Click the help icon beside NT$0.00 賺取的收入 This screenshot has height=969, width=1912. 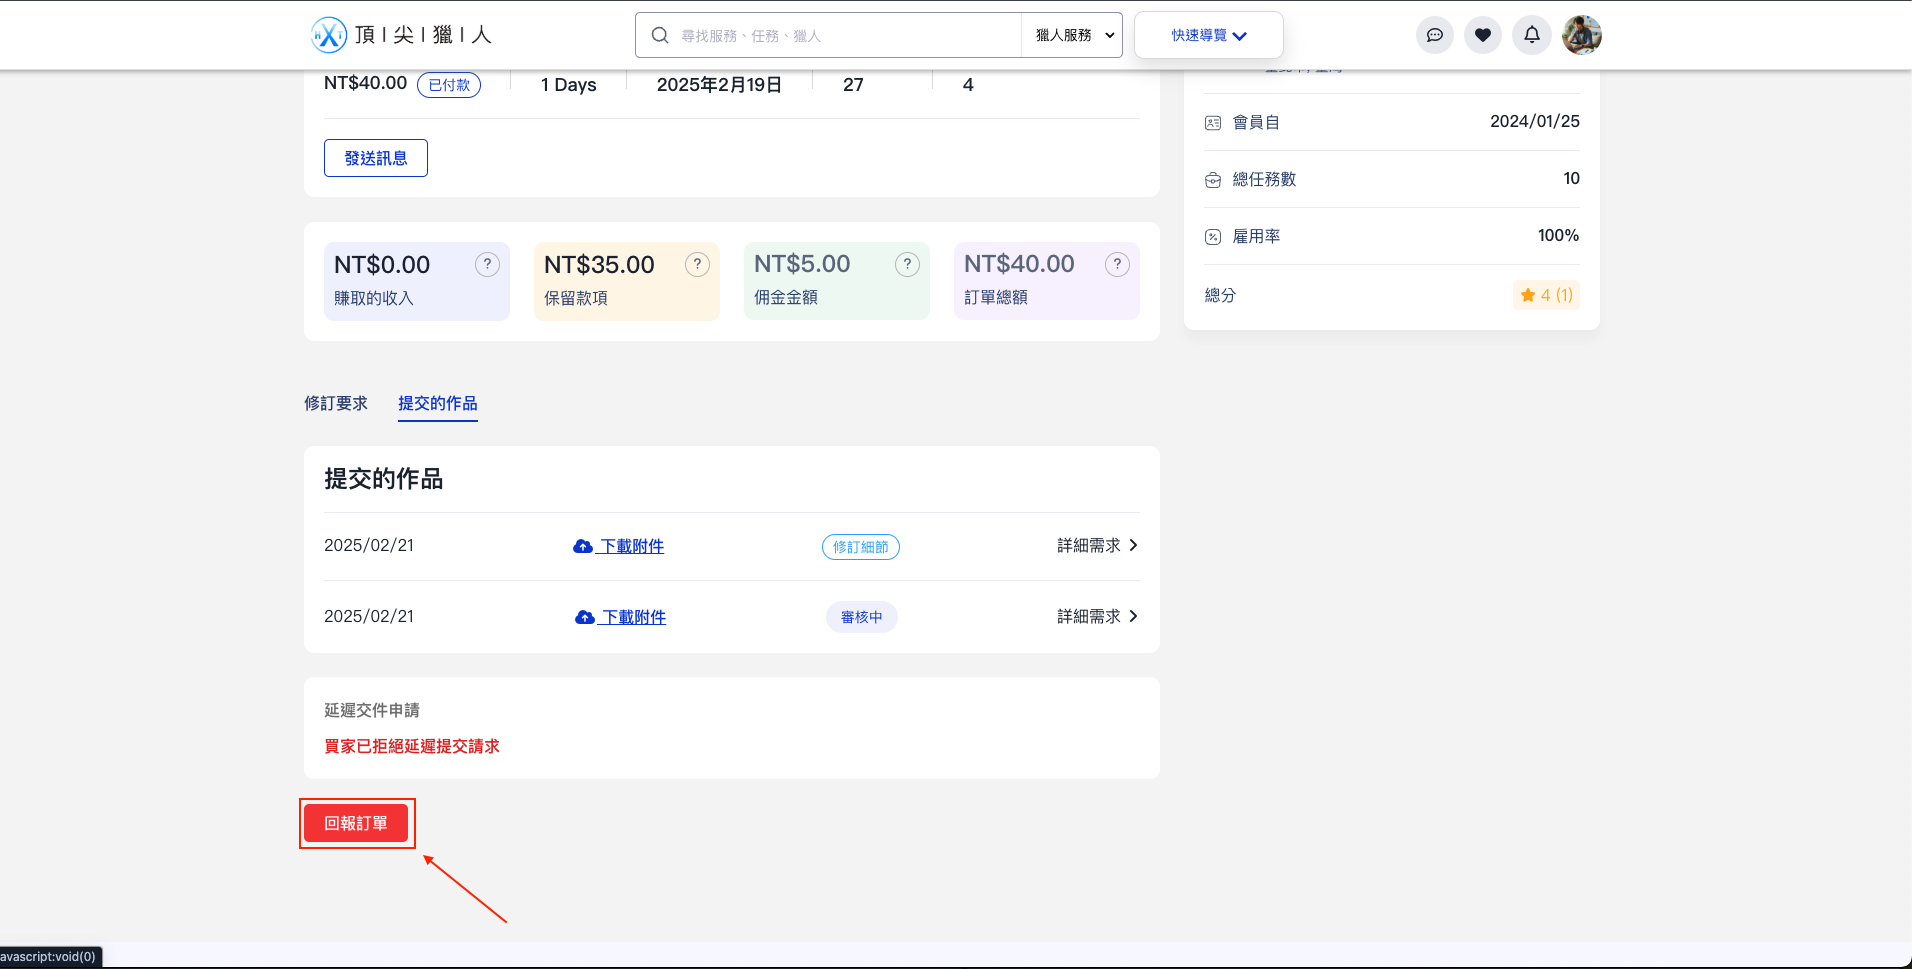tap(487, 264)
